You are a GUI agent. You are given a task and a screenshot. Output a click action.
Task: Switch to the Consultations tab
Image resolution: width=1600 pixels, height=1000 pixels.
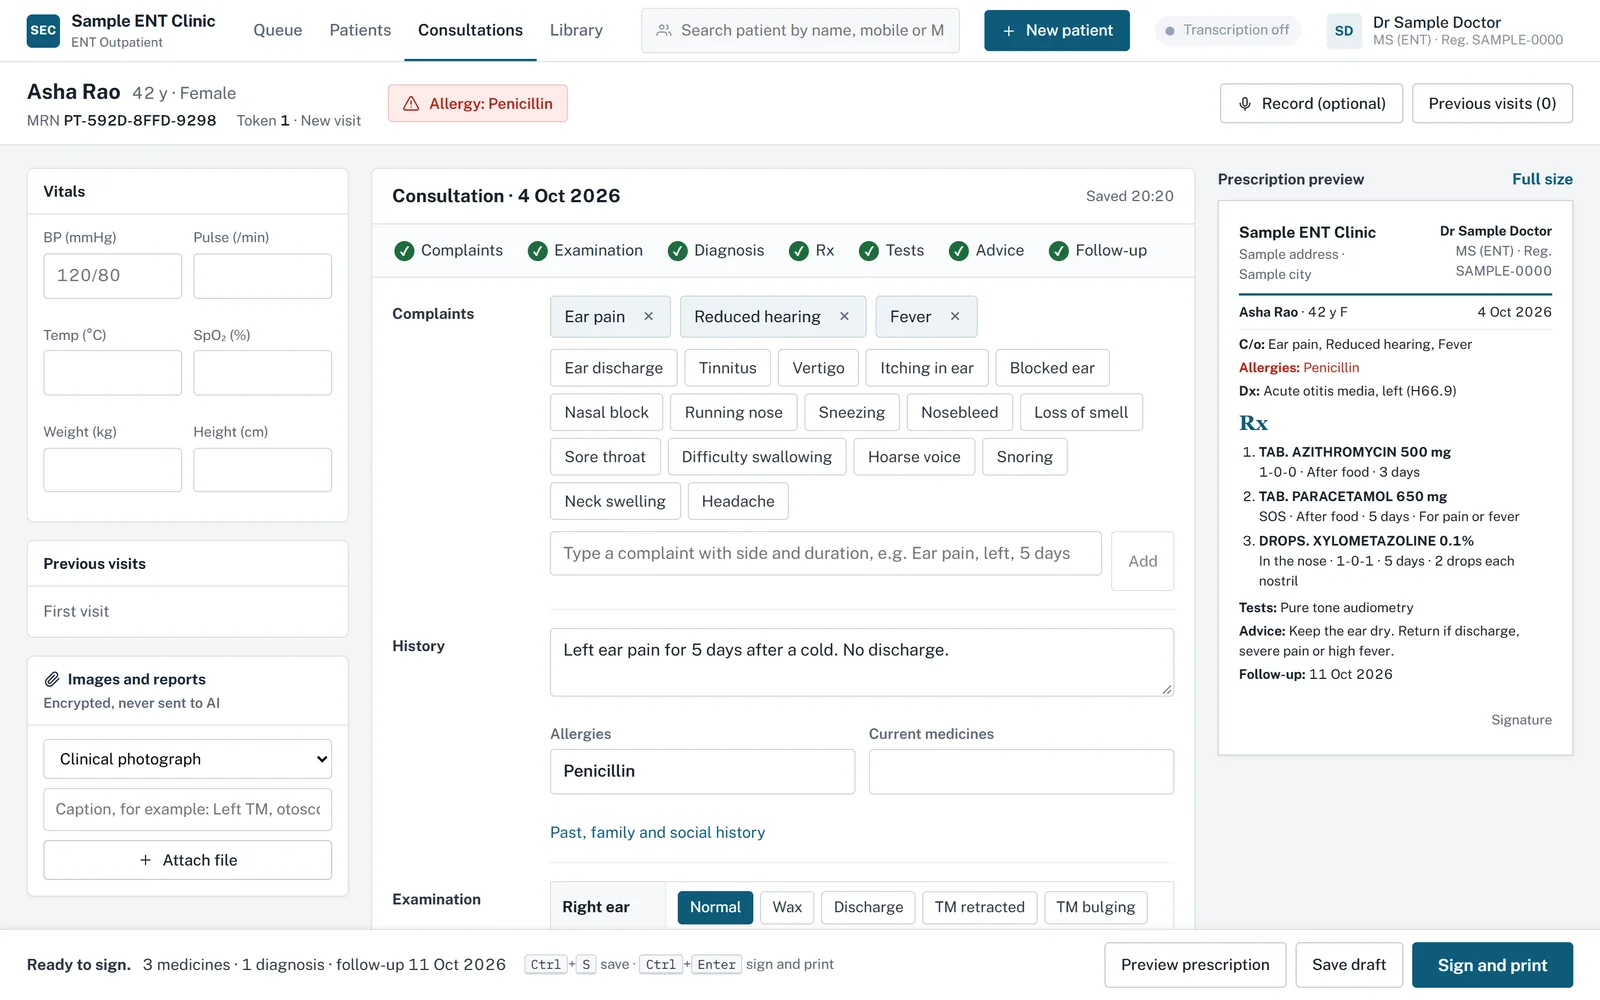pyautogui.click(x=470, y=31)
